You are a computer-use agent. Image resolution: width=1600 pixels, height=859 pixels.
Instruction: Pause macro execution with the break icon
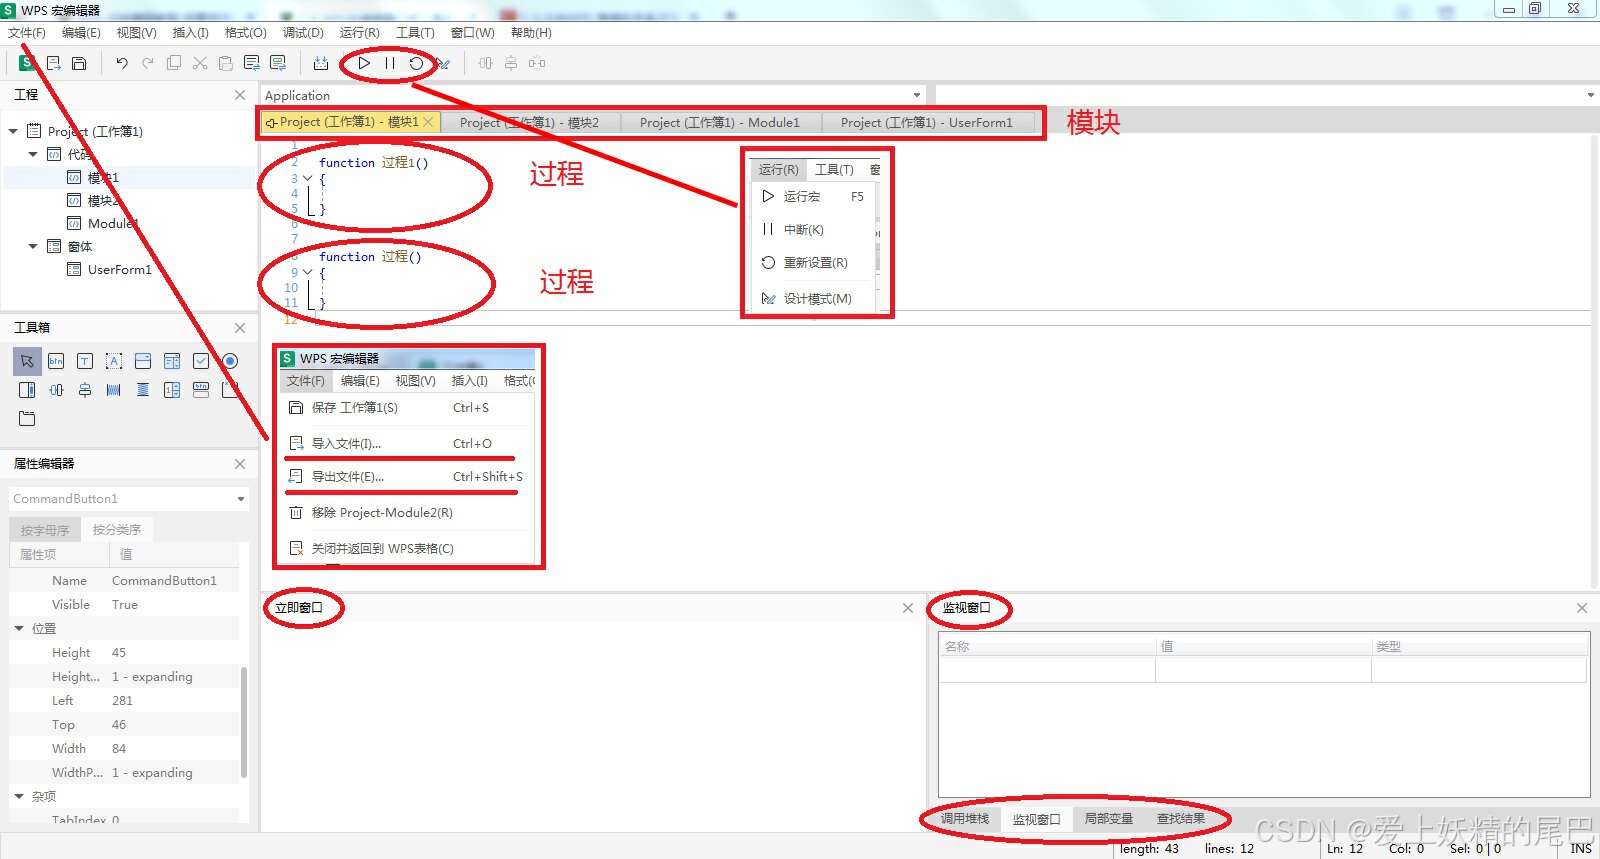click(x=390, y=63)
